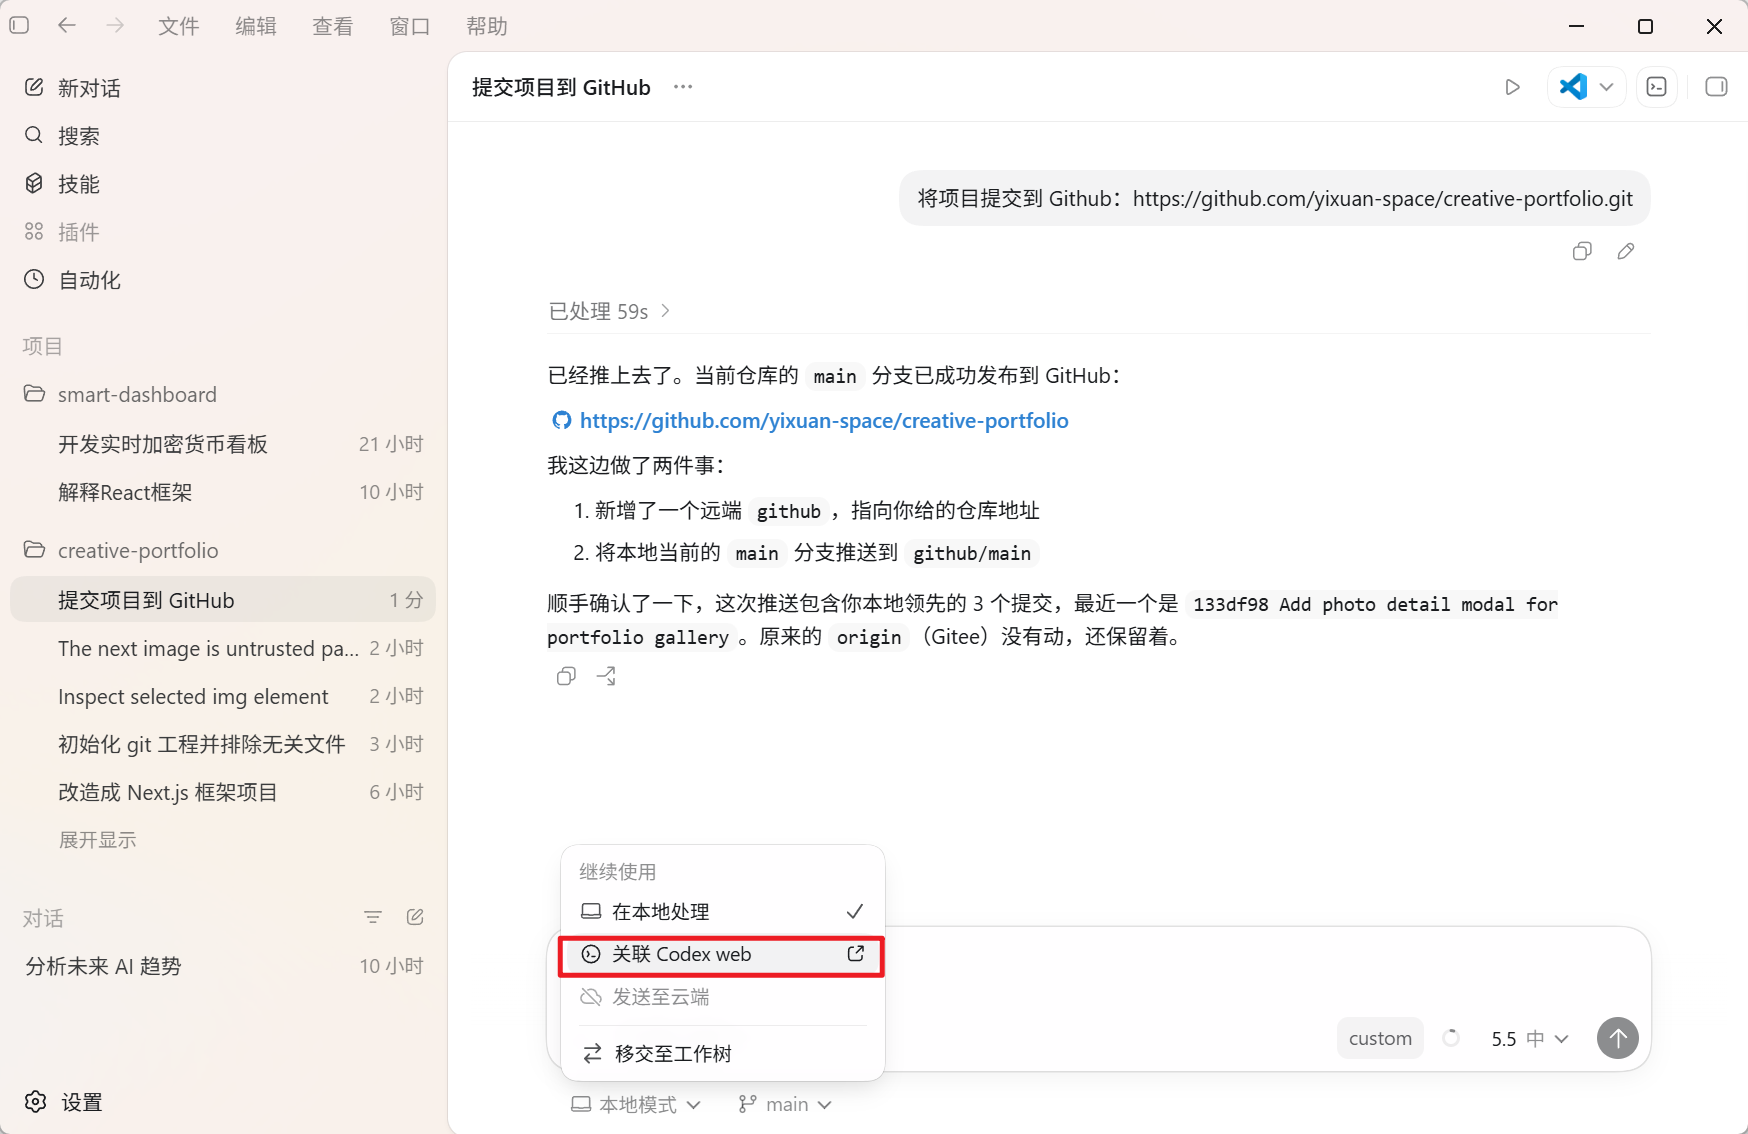Image resolution: width=1748 pixels, height=1134 pixels.
Task: Open the three-dot menu beside the title
Action: coord(683,87)
